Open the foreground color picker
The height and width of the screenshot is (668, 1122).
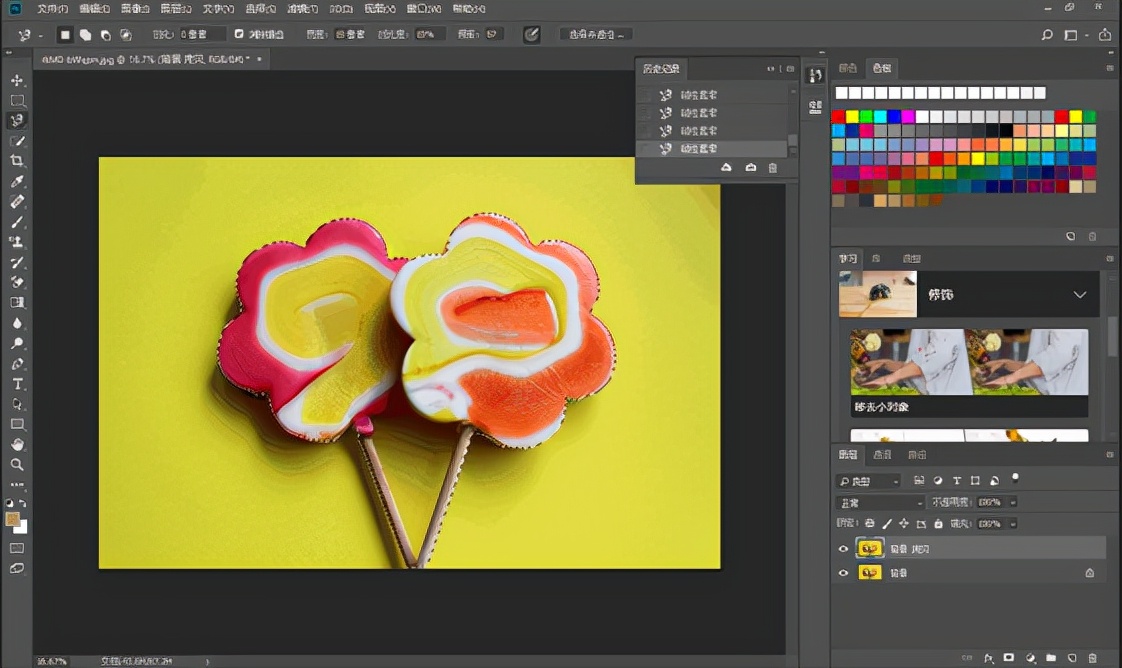coord(12,519)
